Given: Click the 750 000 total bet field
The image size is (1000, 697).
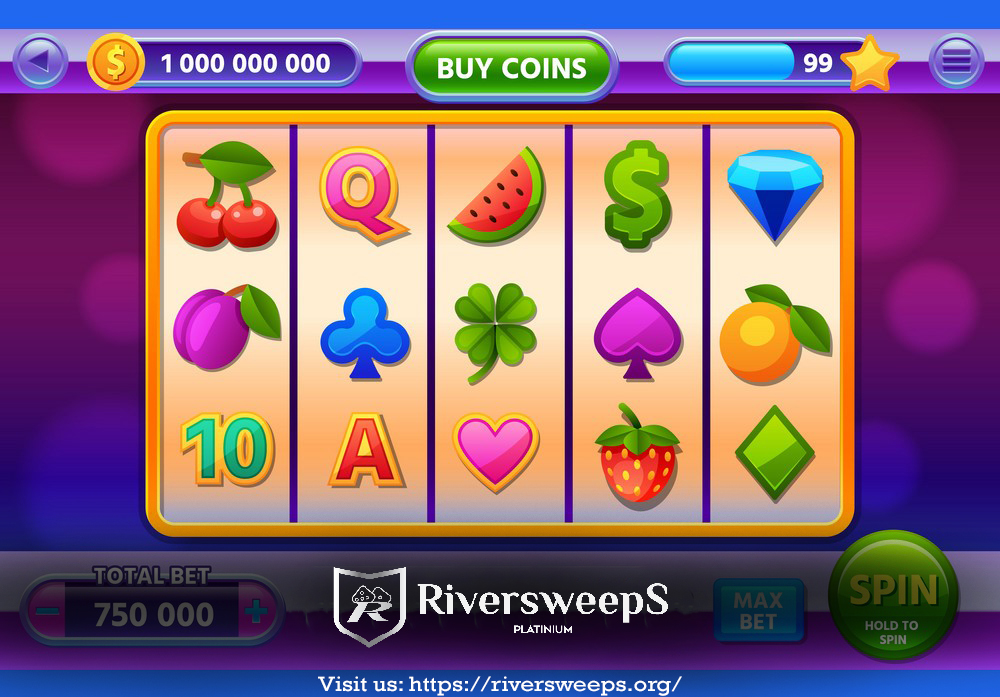Looking at the screenshot, I should [x=153, y=614].
